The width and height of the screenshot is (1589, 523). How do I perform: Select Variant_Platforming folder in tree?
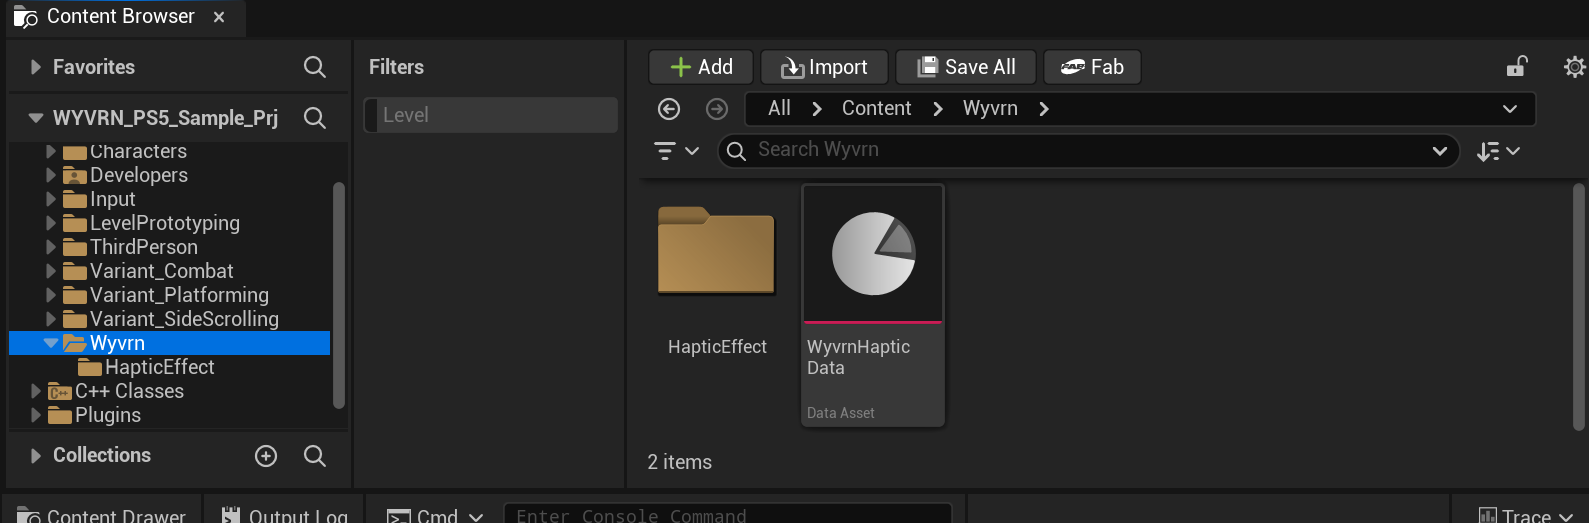(x=179, y=295)
